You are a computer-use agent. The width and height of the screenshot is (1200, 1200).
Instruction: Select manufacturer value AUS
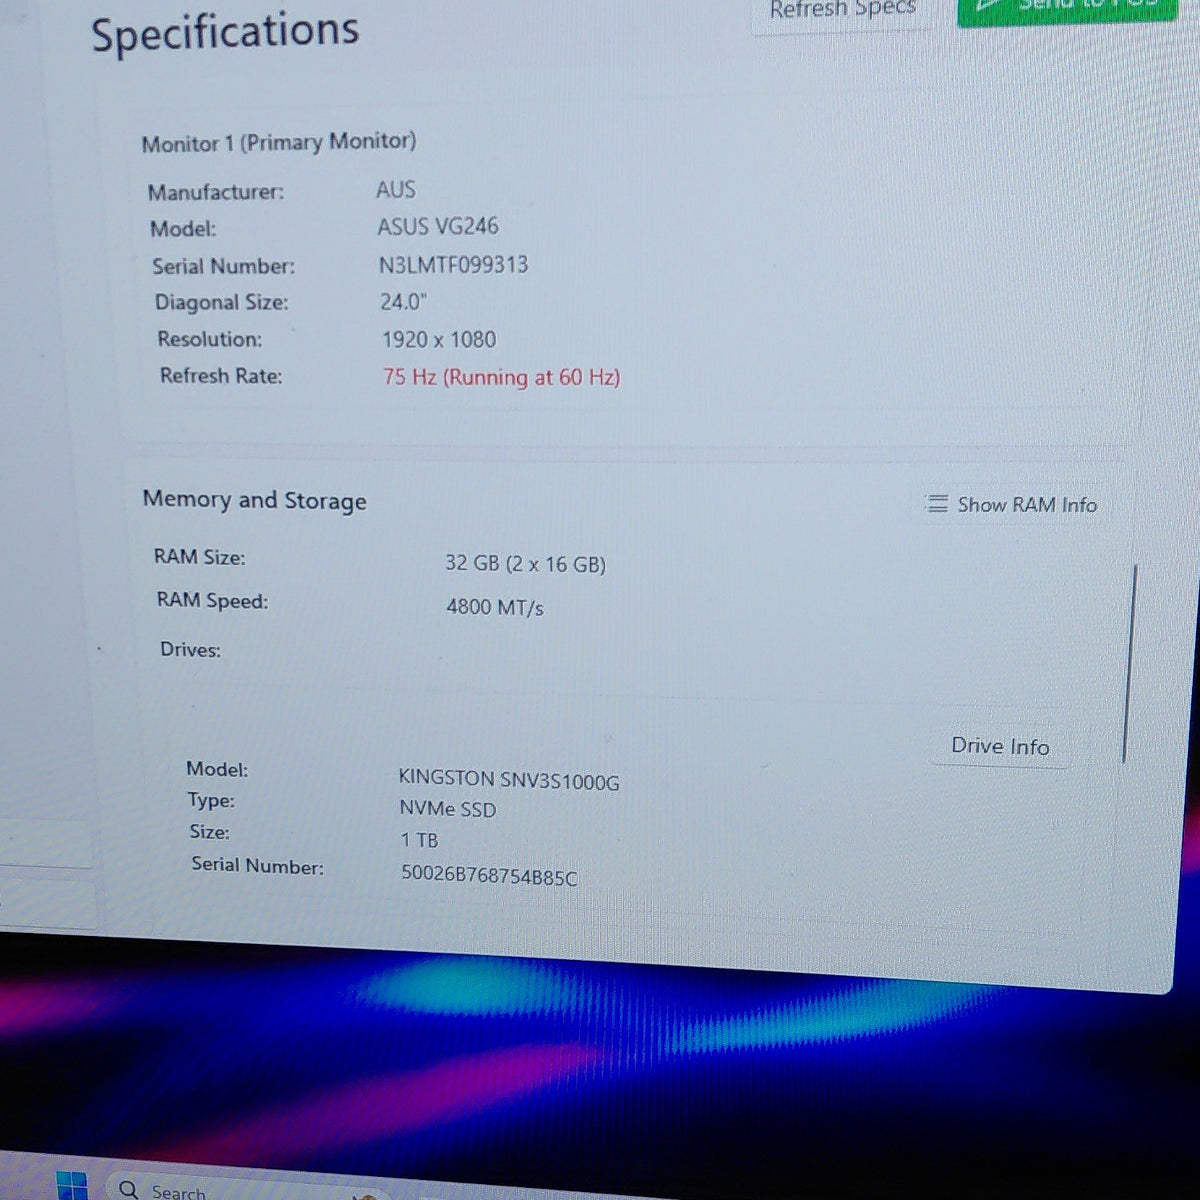click(x=396, y=189)
